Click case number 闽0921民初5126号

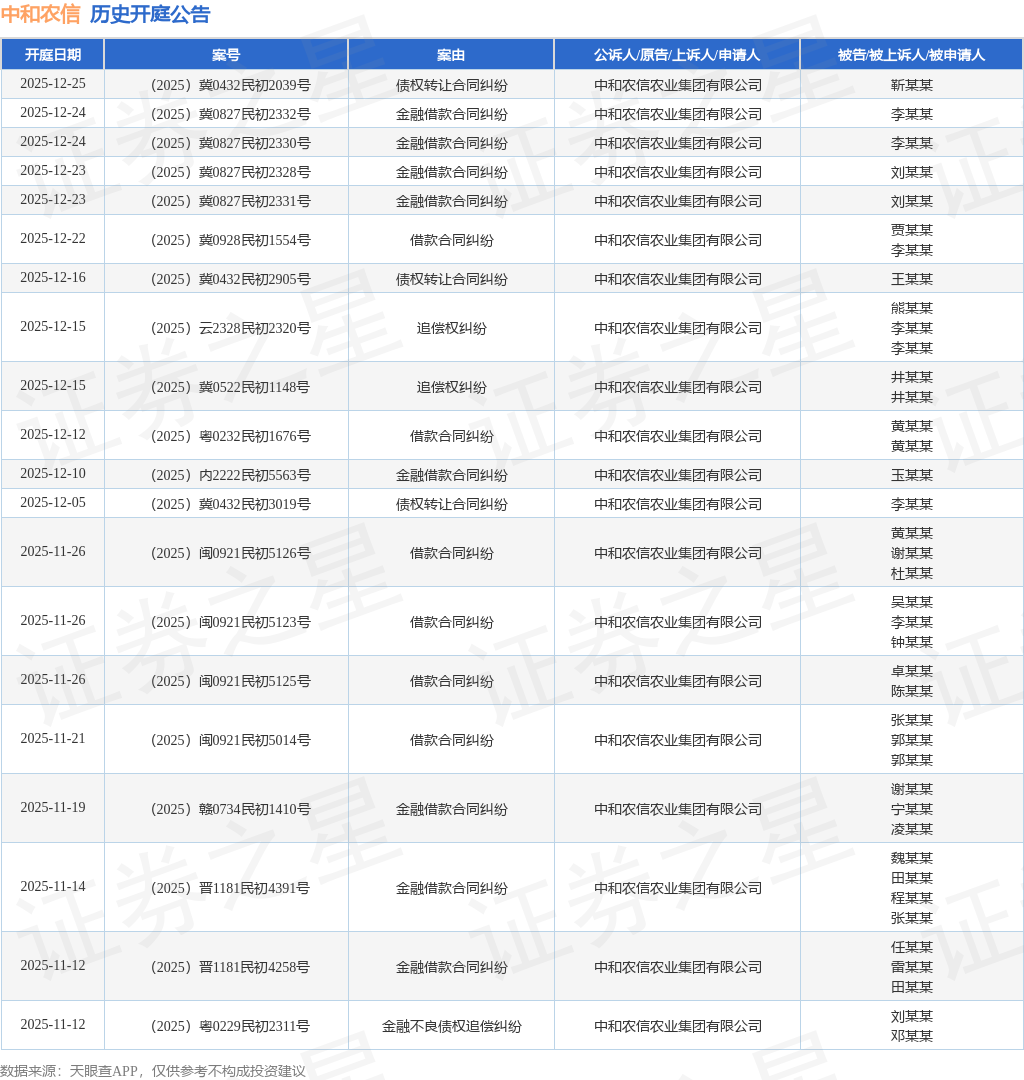[x=231, y=553]
